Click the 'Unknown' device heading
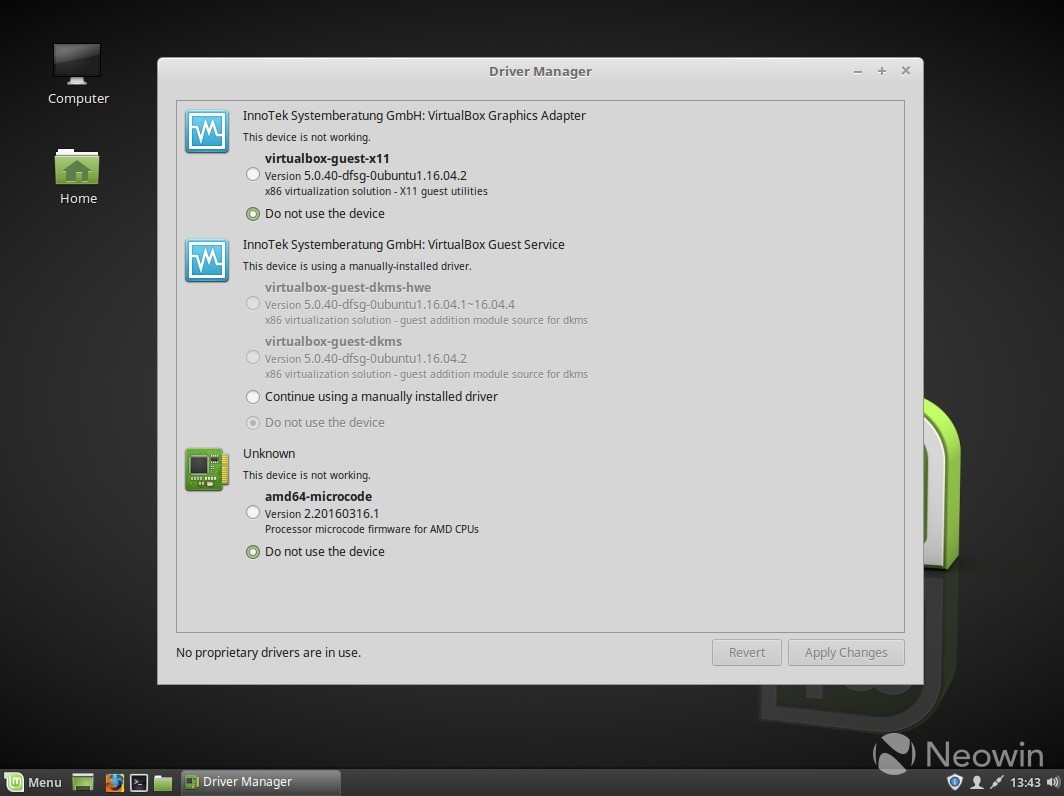Screen dimensions: 1064x796 [x=269, y=453]
